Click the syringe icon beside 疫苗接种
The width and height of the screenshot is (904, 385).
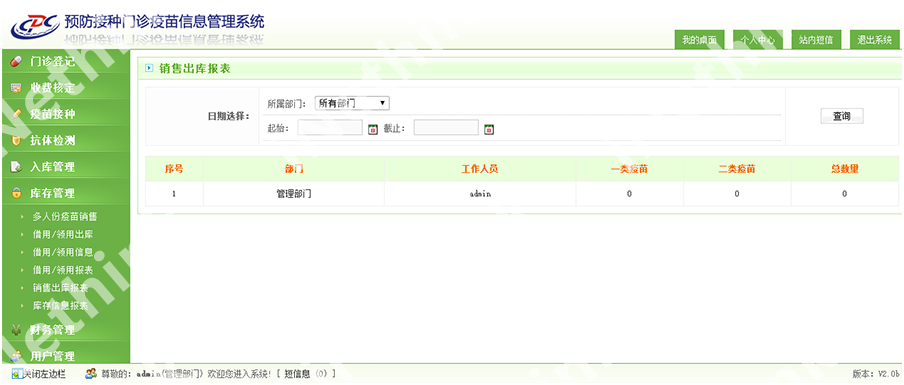coord(16,114)
